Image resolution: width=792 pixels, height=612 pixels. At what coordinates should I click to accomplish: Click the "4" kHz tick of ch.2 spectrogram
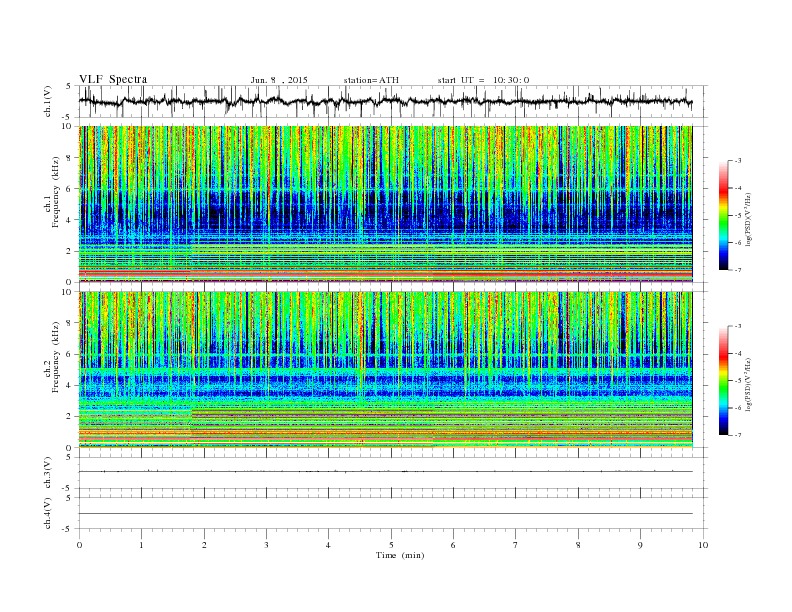69,385
